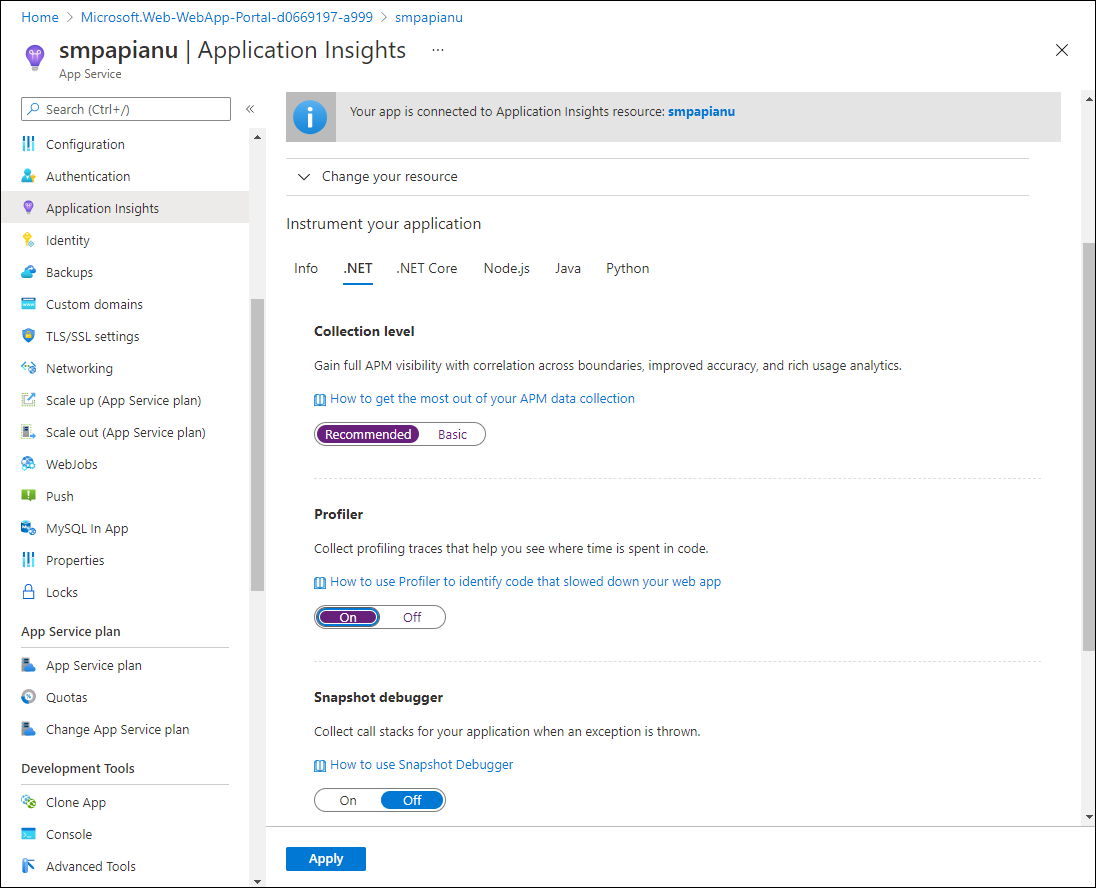1096x888 pixels.
Task: Go to Backups
Action: point(70,272)
